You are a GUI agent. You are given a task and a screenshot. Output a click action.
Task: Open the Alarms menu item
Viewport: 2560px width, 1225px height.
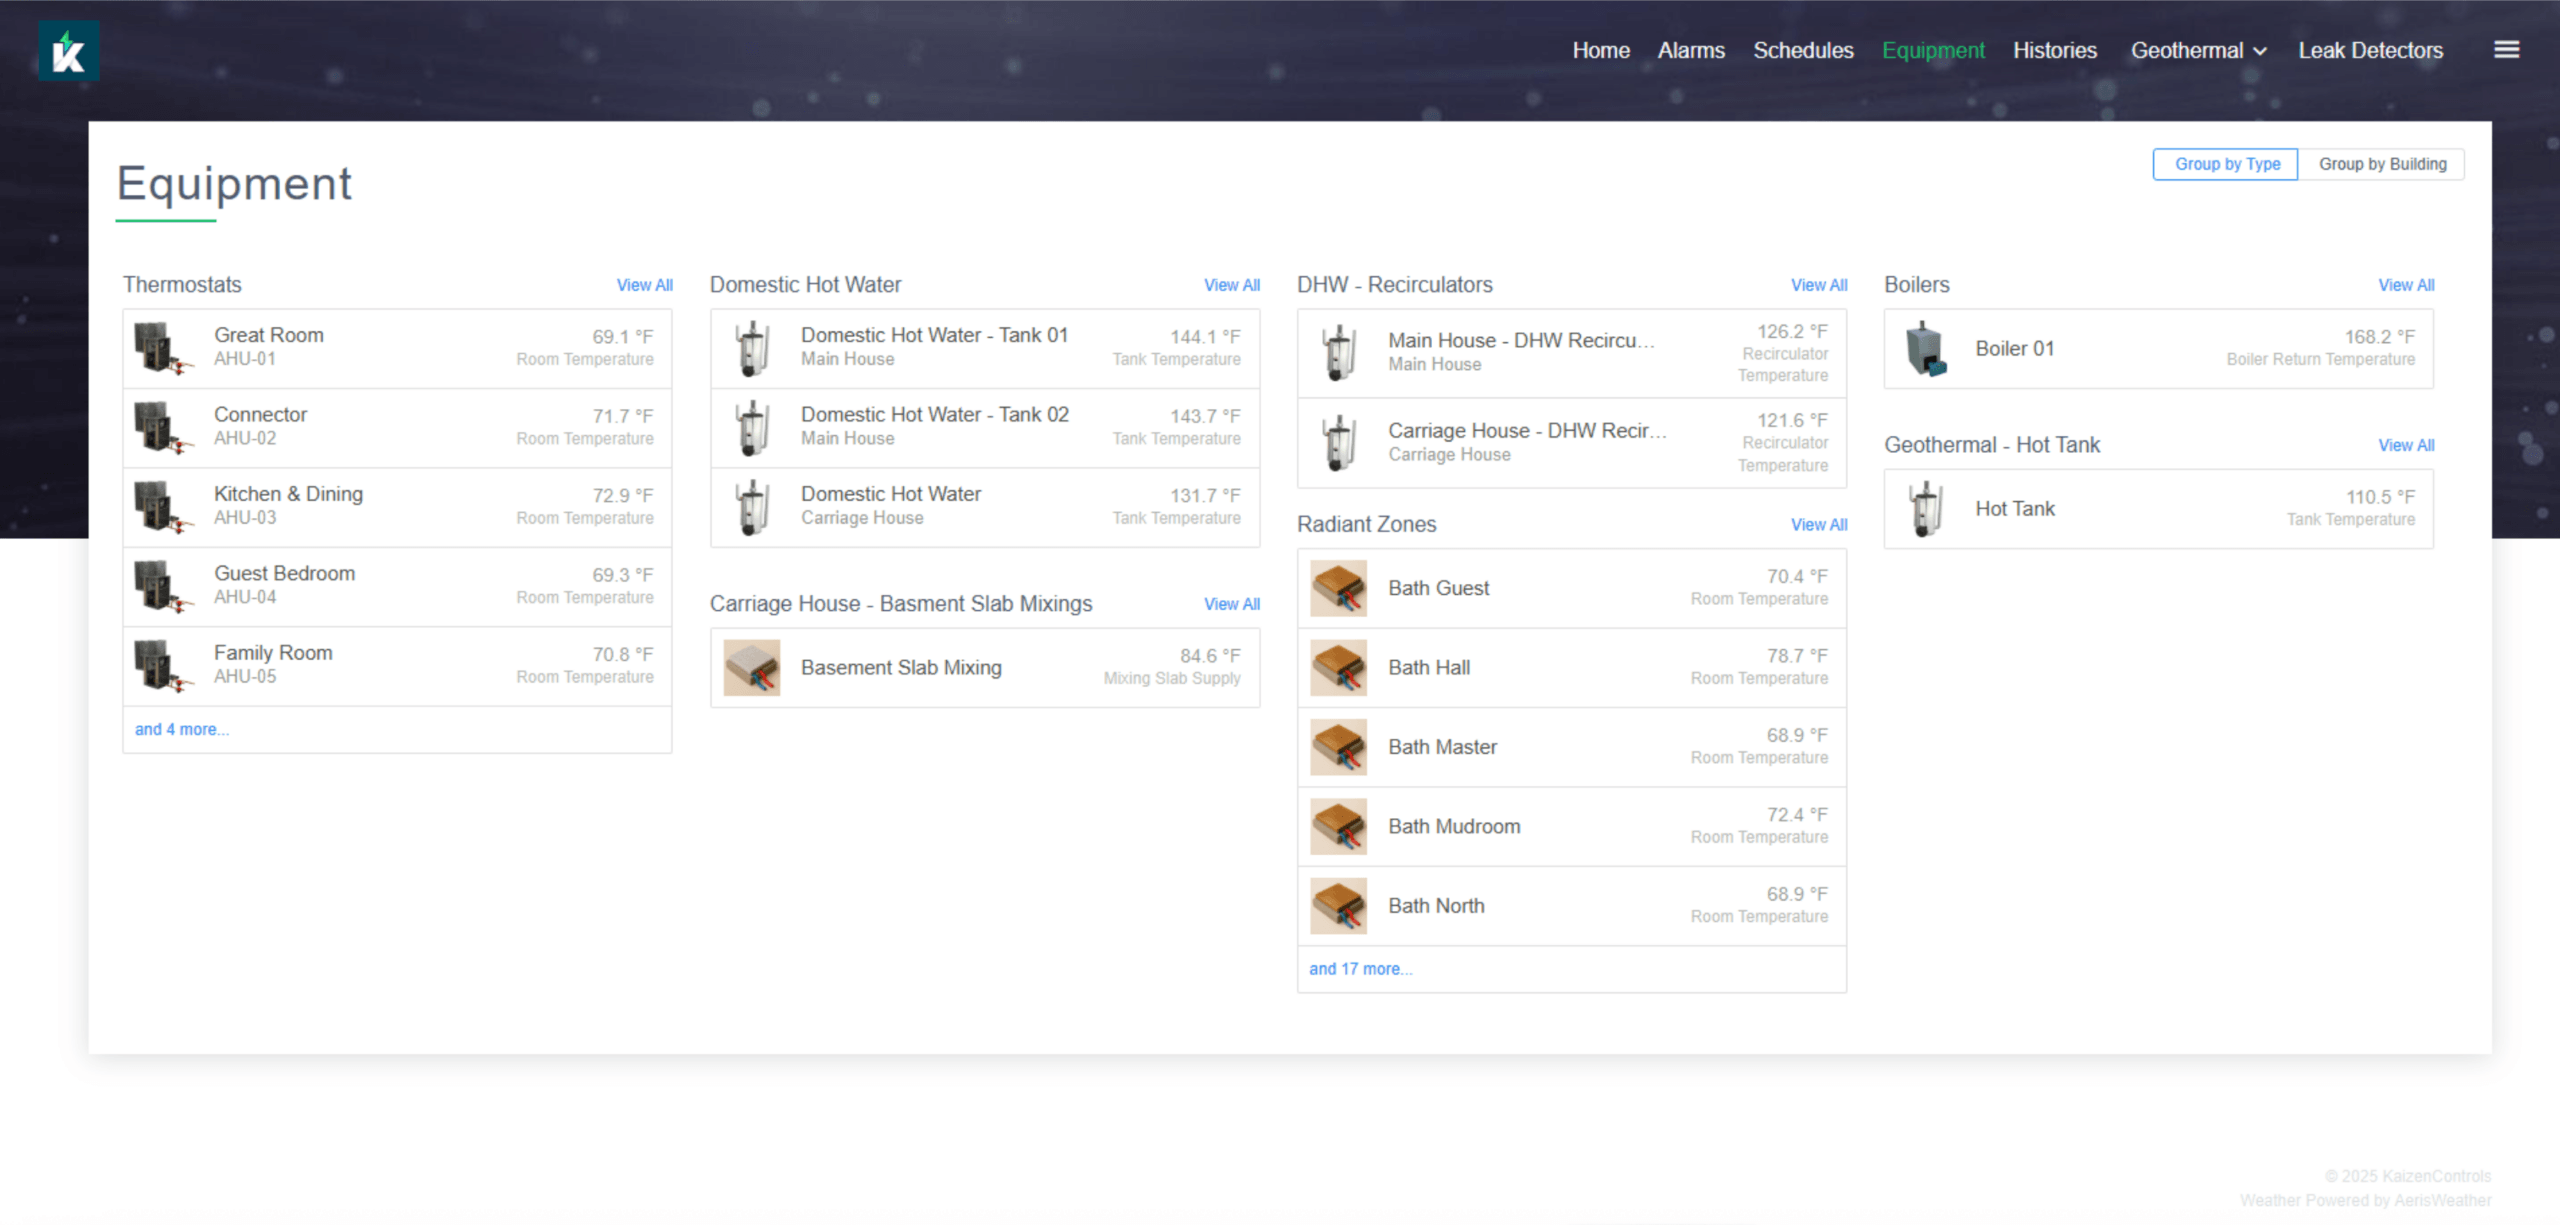point(1690,50)
